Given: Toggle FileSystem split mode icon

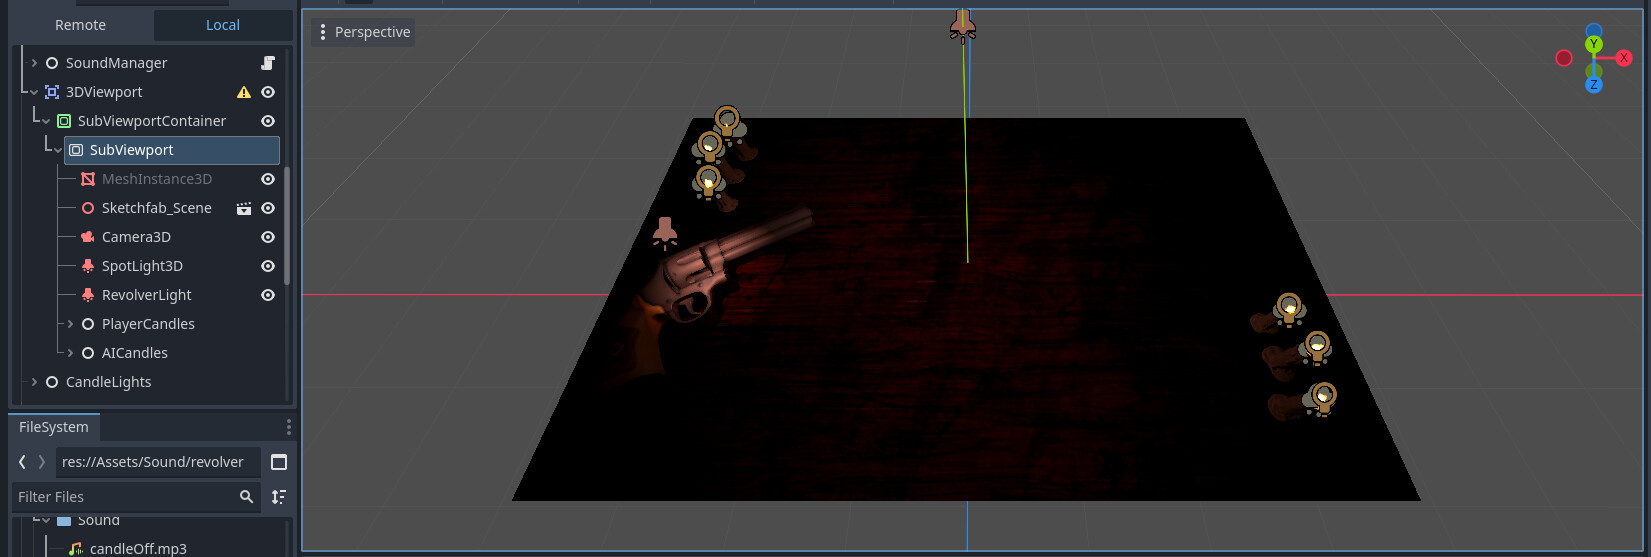Looking at the screenshot, I should [x=279, y=462].
